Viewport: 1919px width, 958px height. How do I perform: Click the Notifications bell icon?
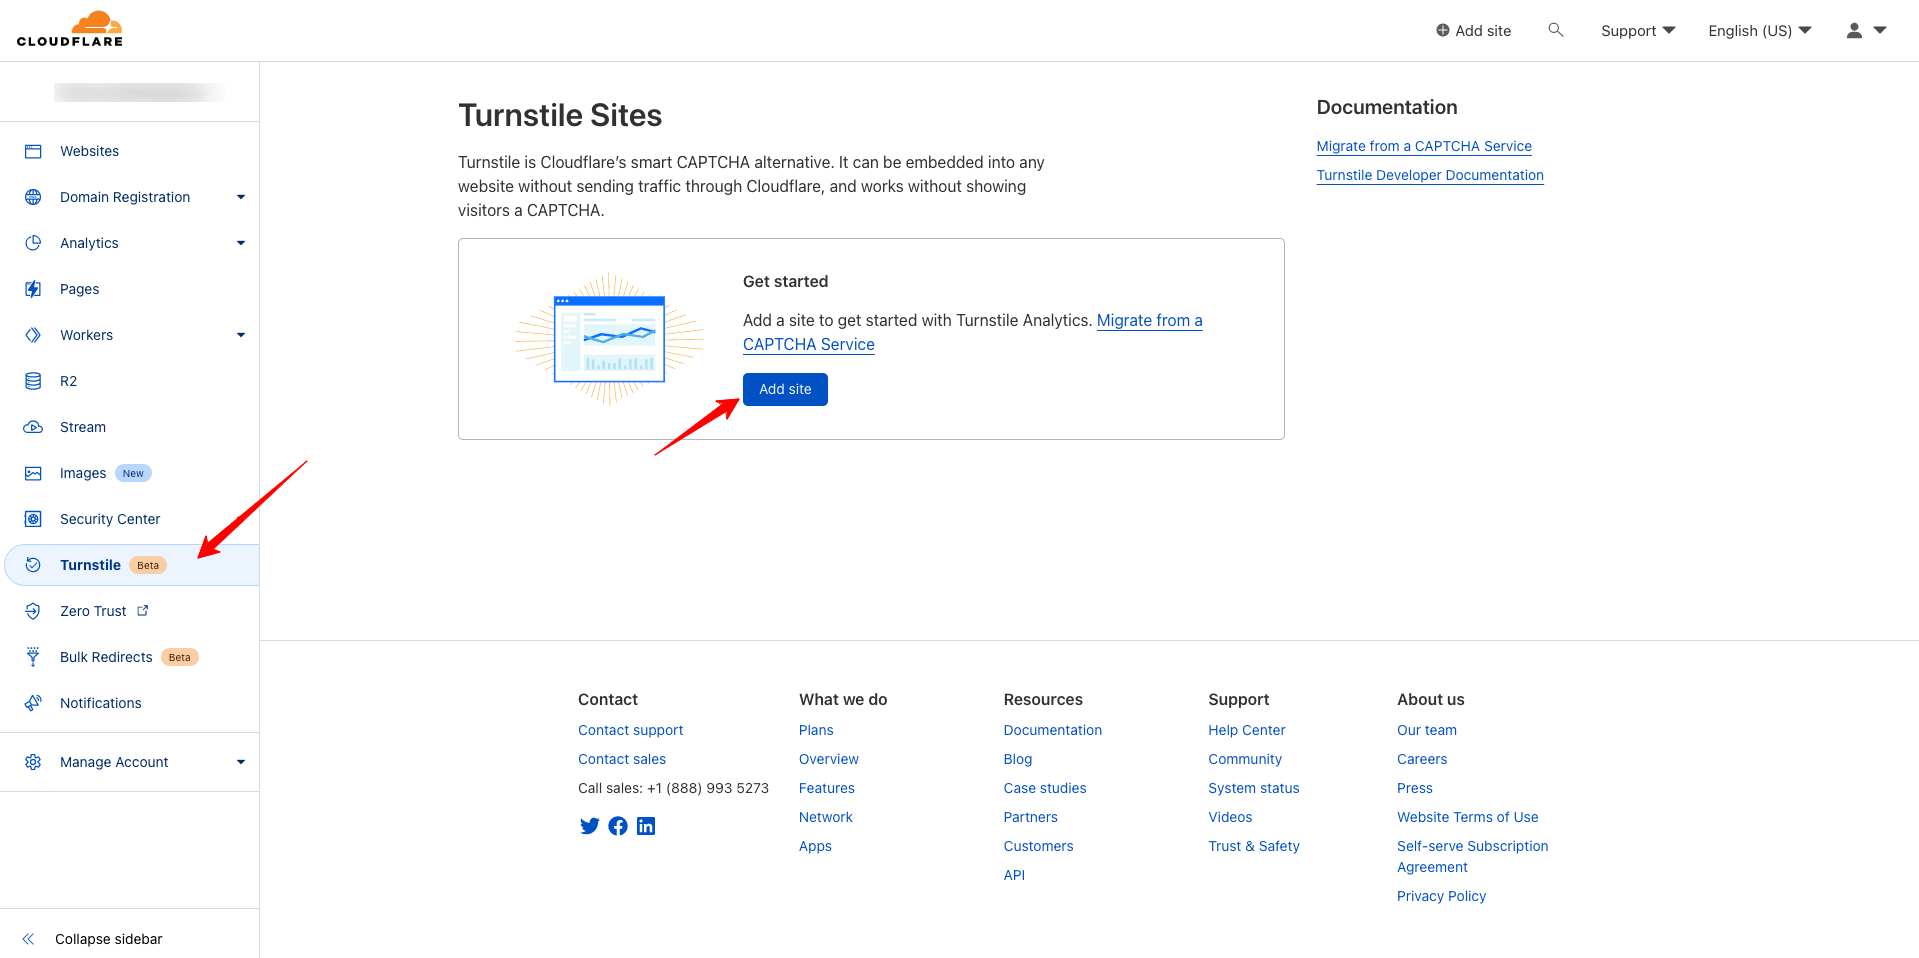pyautogui.click(x=33, y=703)
